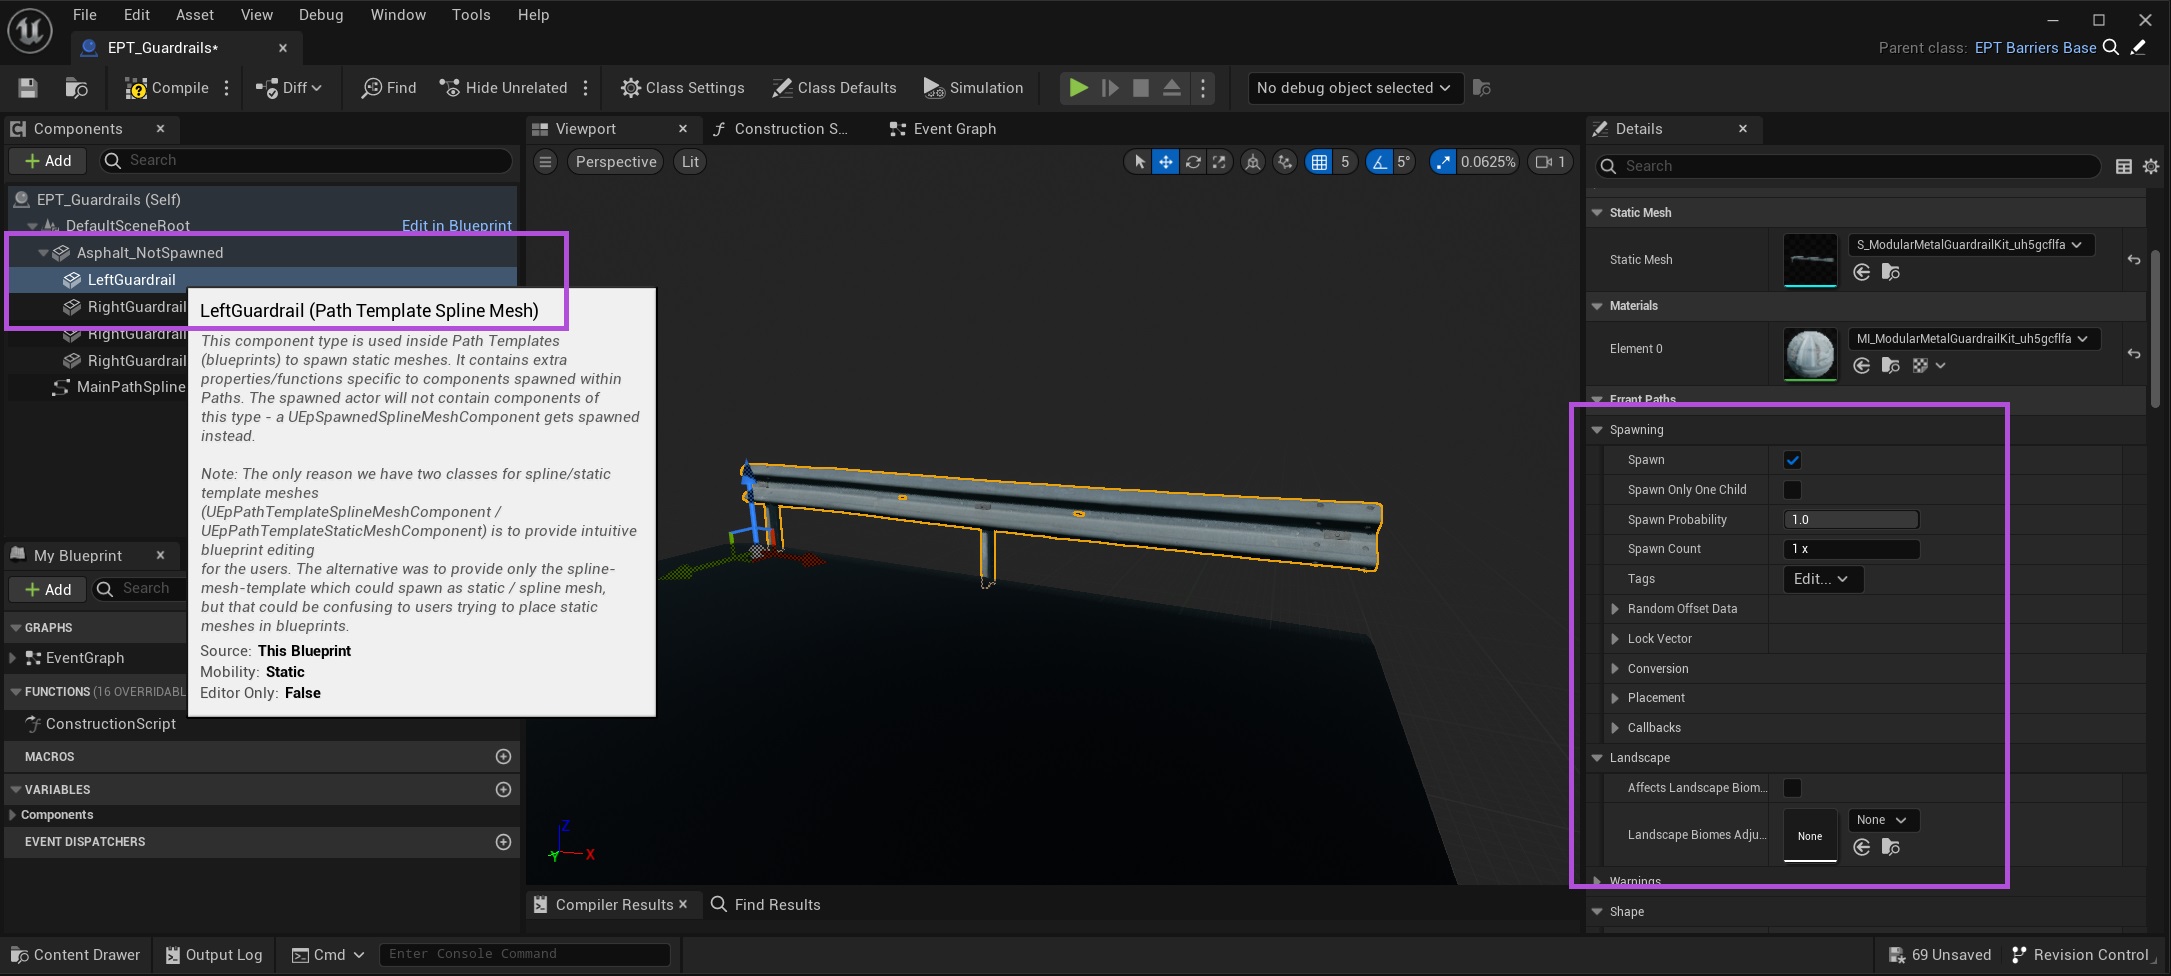Toggle grid snapping icon in viewport toolbar
The width and height of the screenshot is (2171, 976).
pyautogui.click(x=1319, y=162)
